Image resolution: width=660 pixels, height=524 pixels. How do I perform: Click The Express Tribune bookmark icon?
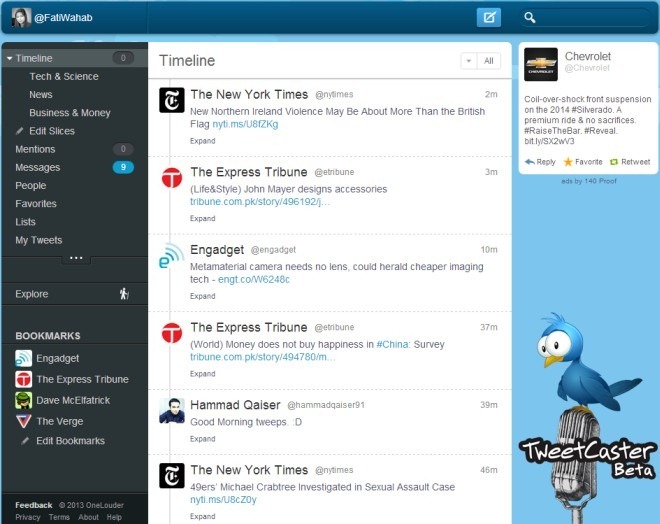(24, 379)
